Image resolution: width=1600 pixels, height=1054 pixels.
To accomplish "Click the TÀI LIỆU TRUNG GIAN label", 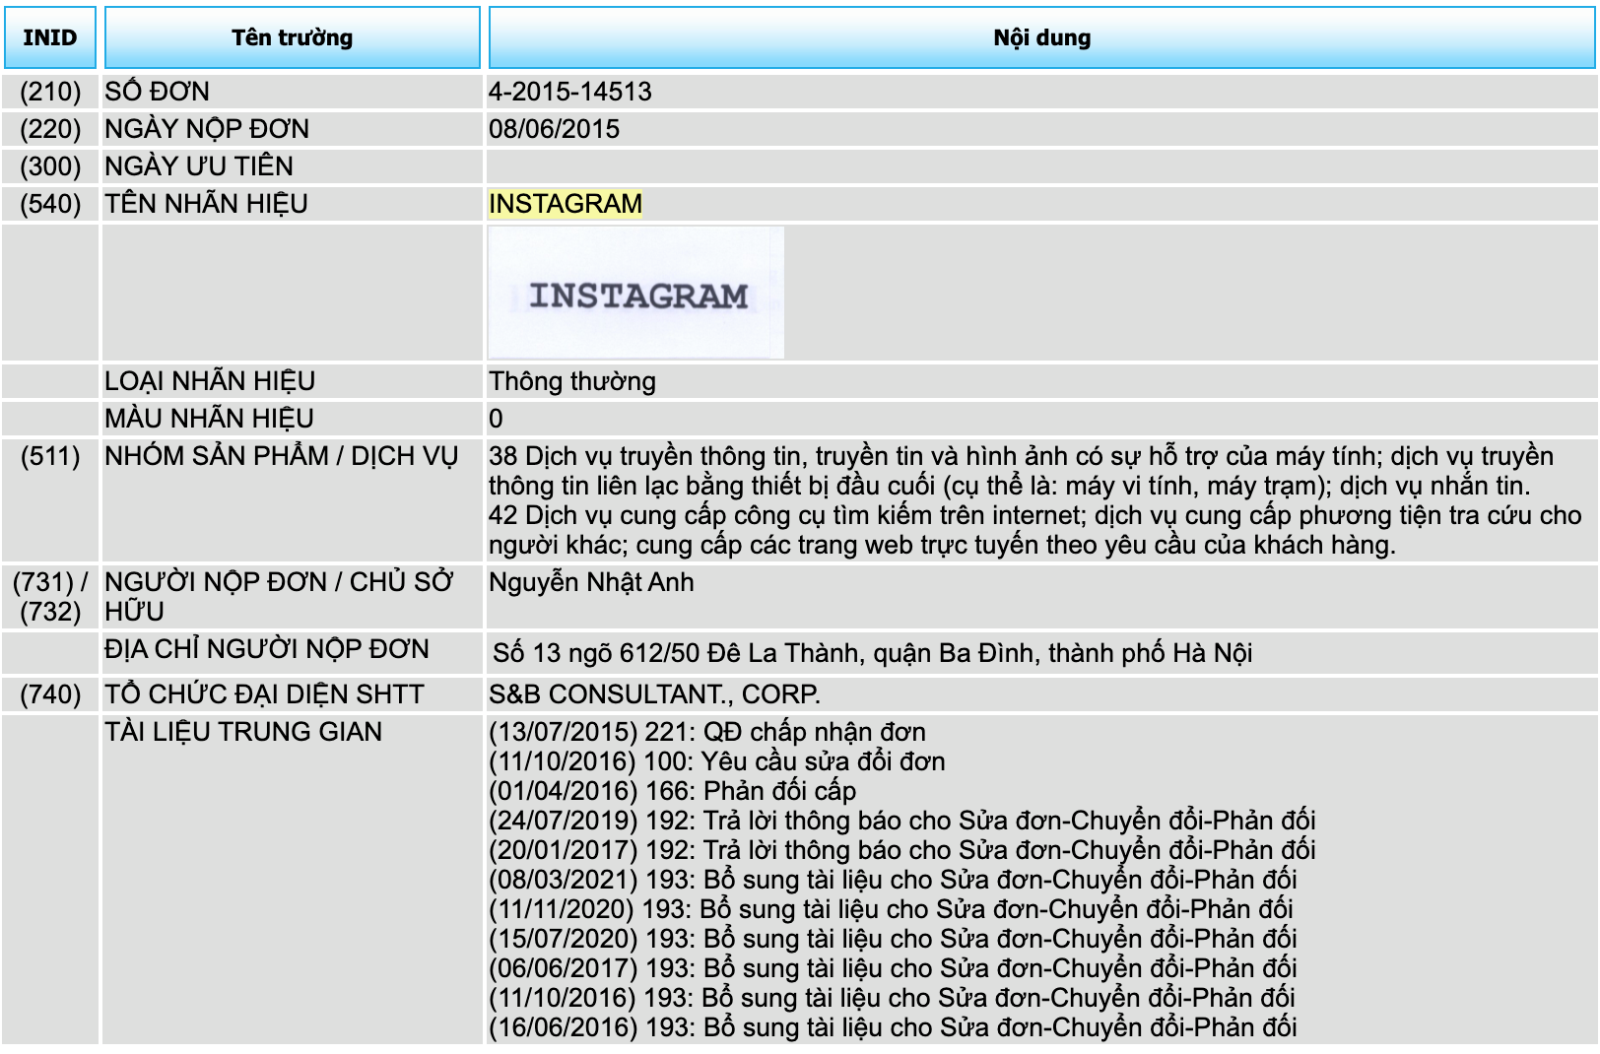I will pyautogui.click(x=243, y=732).
